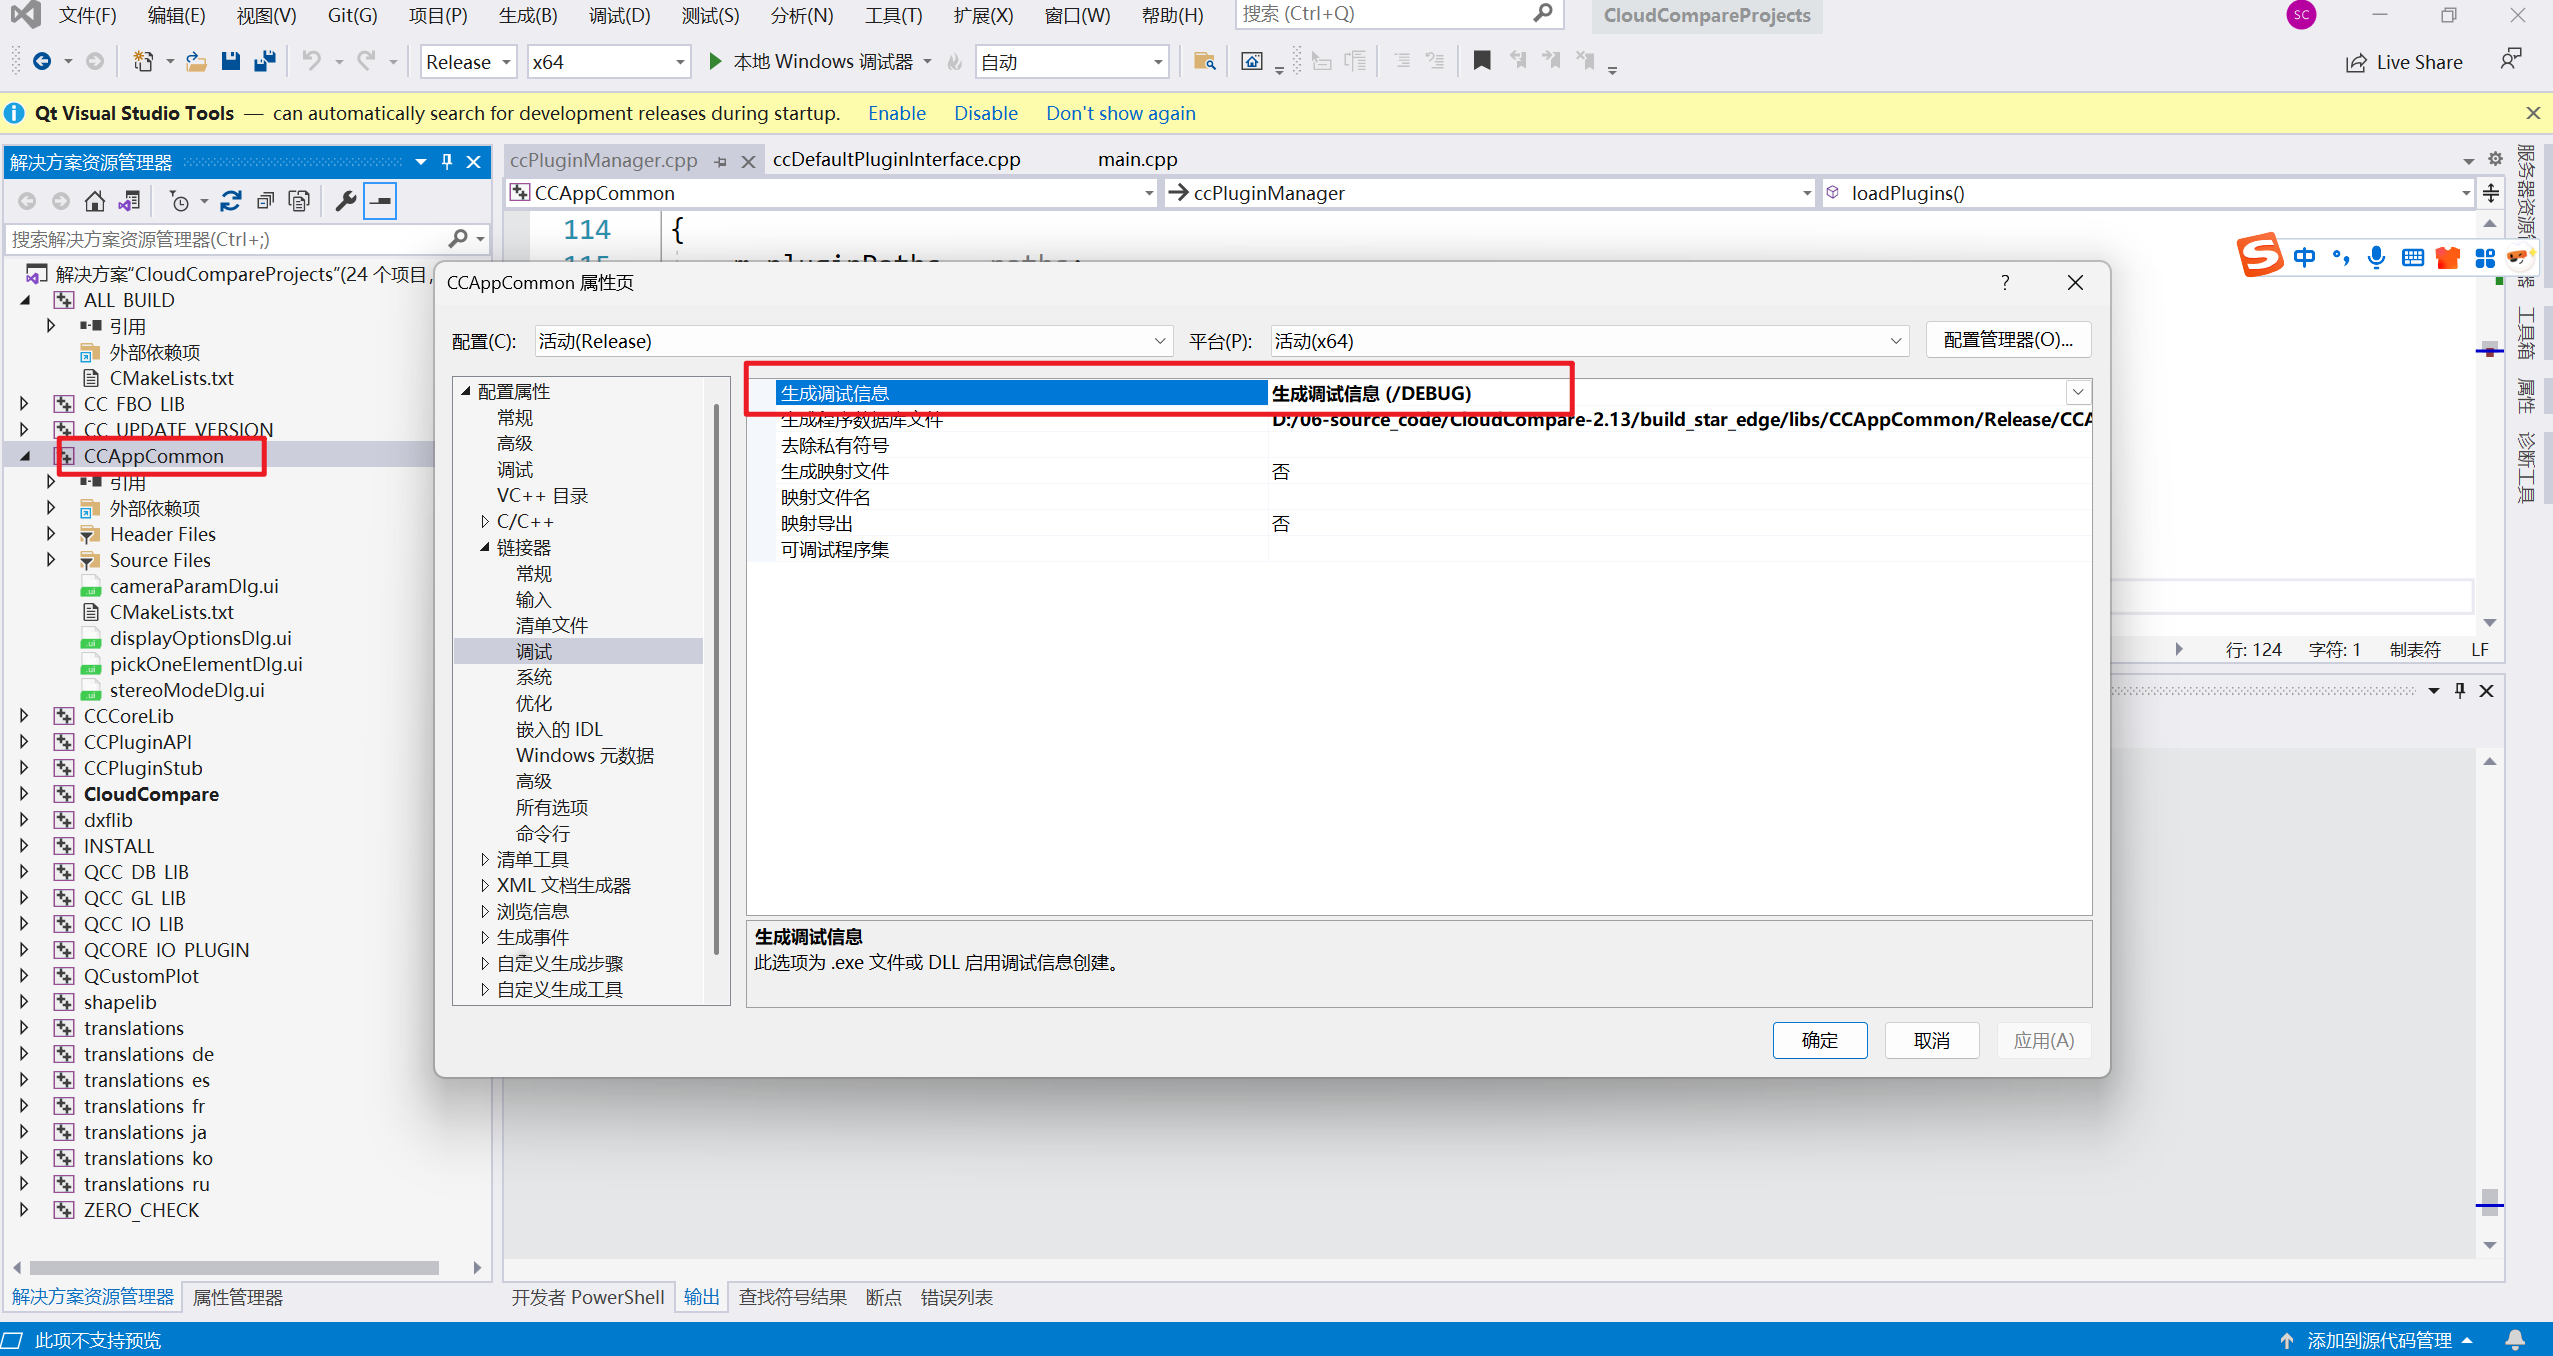Open the 生成(B) menu
This screenshot has width=2553, height=1356.
pos(527,15)
